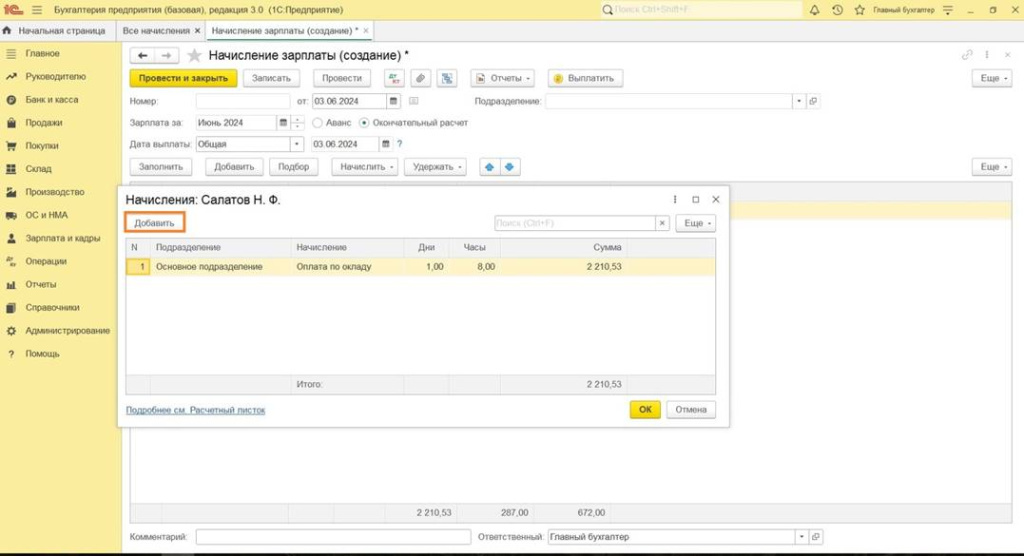Open the history clock icon
This screenshot has height=556, width=1024.
[x=837, y=10]
